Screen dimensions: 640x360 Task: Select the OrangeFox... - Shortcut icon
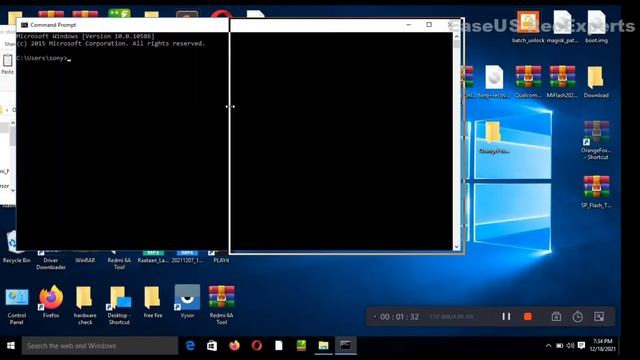tap(596, 140)
